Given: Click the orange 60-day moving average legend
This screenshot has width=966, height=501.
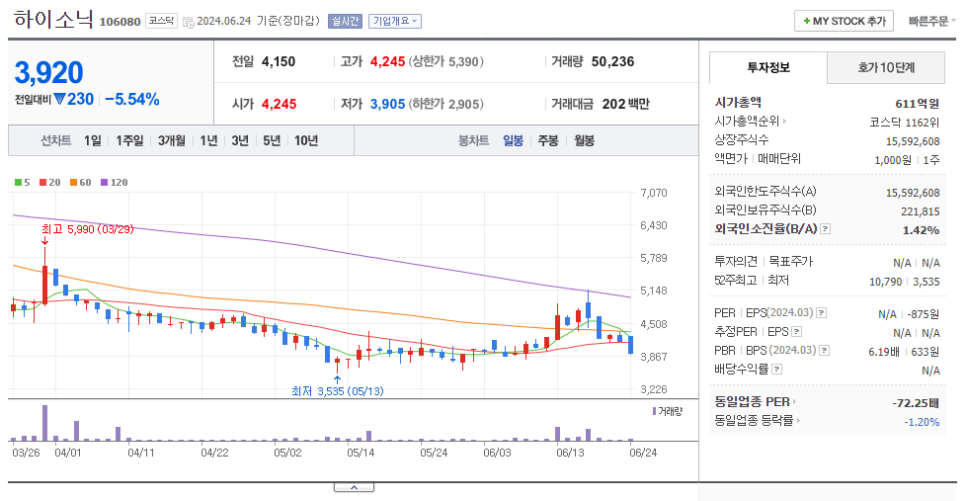Looking at the screenshot, I should (x=81, y=182).
